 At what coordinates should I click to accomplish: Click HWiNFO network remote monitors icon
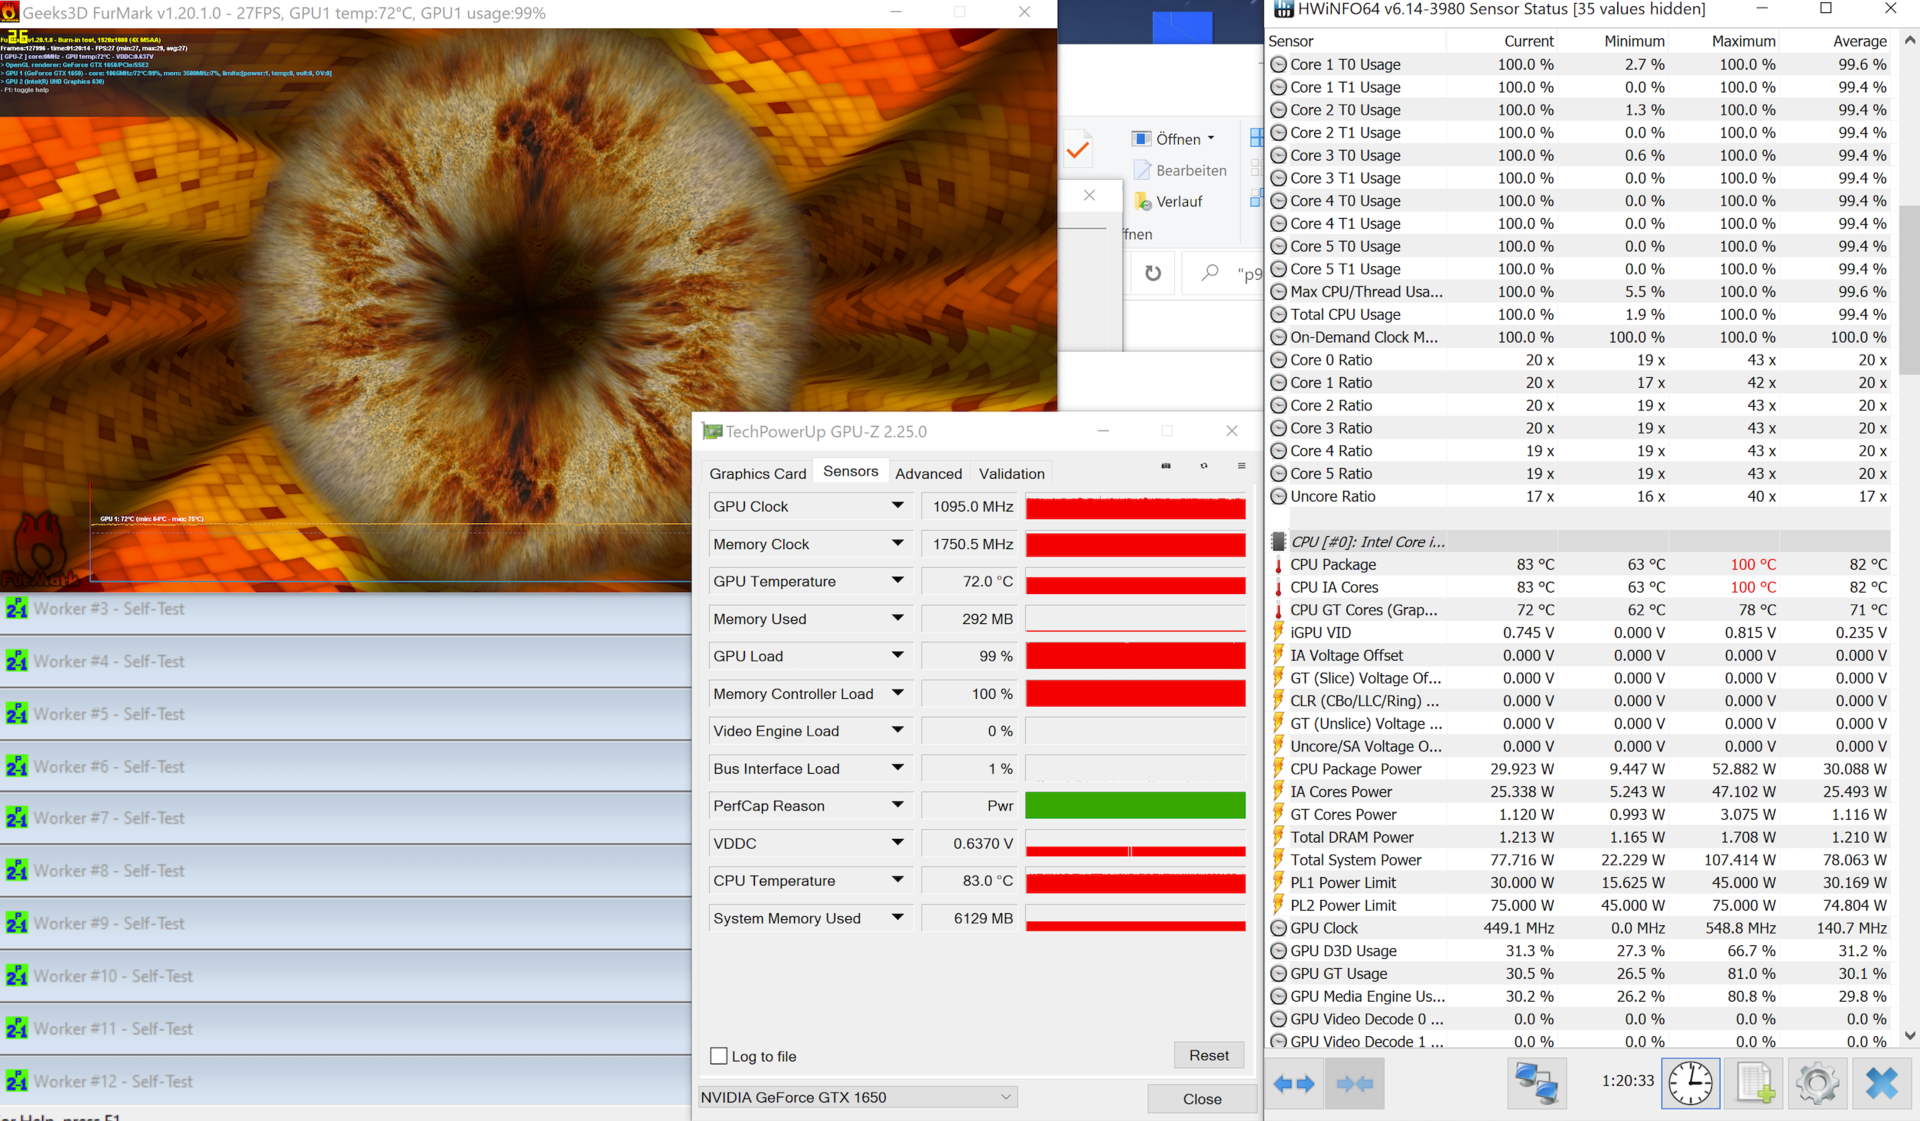(1536, 1084)
